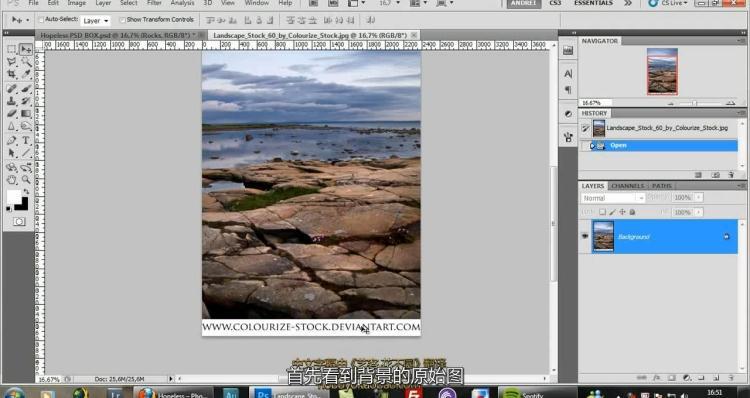This screenshot has height=398, width=750.
Task: Switch to the Channels tab
Action: [x=628, y=186]
